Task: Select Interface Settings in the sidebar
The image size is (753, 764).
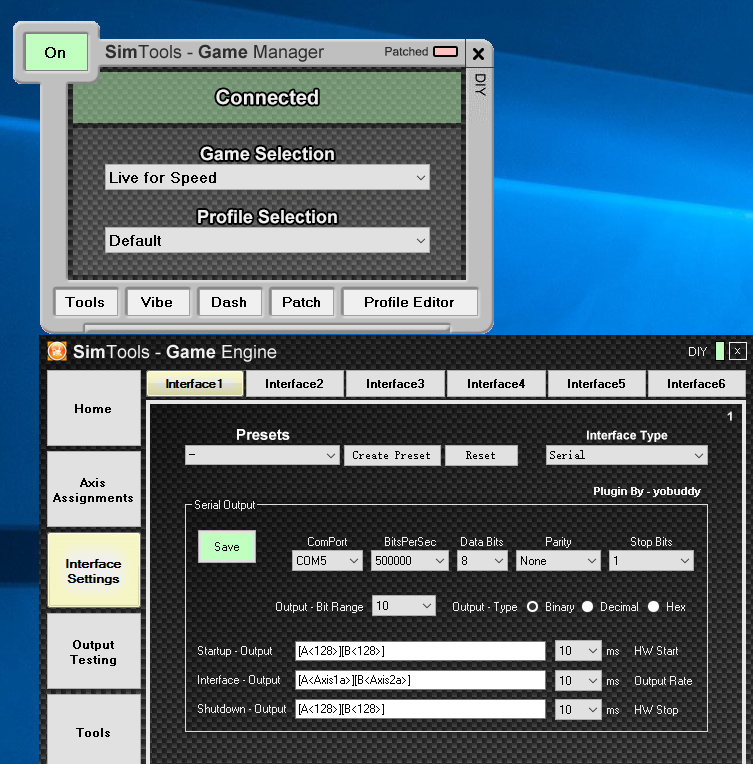Action: pyautogui.click(x=93, y=571)
